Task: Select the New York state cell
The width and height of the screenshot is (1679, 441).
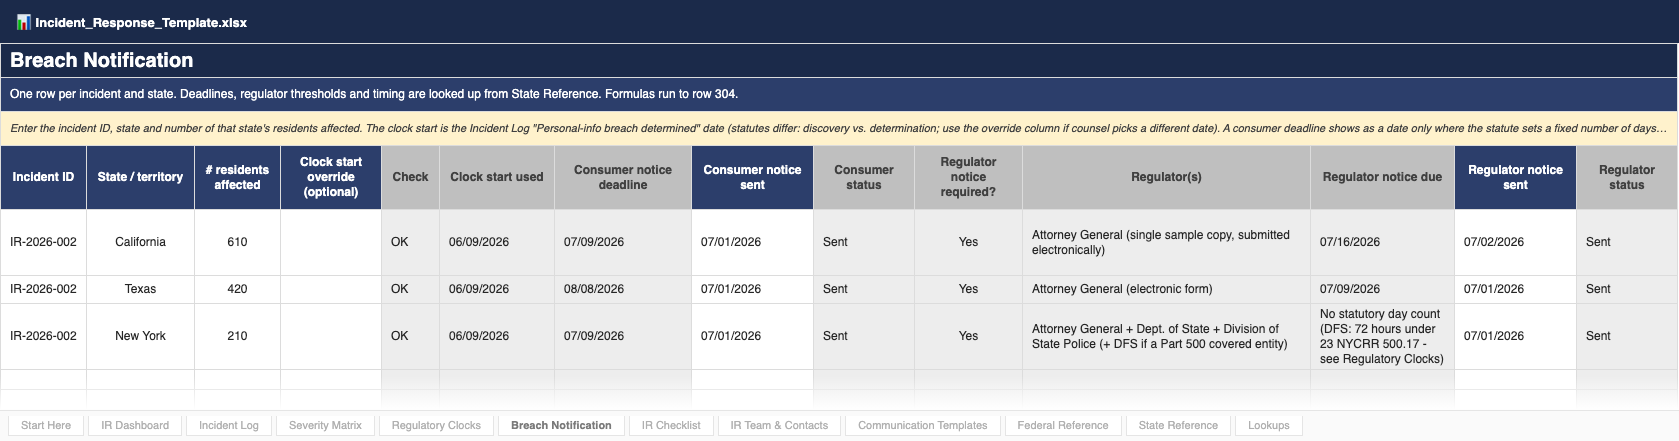Action: (140, 336)
